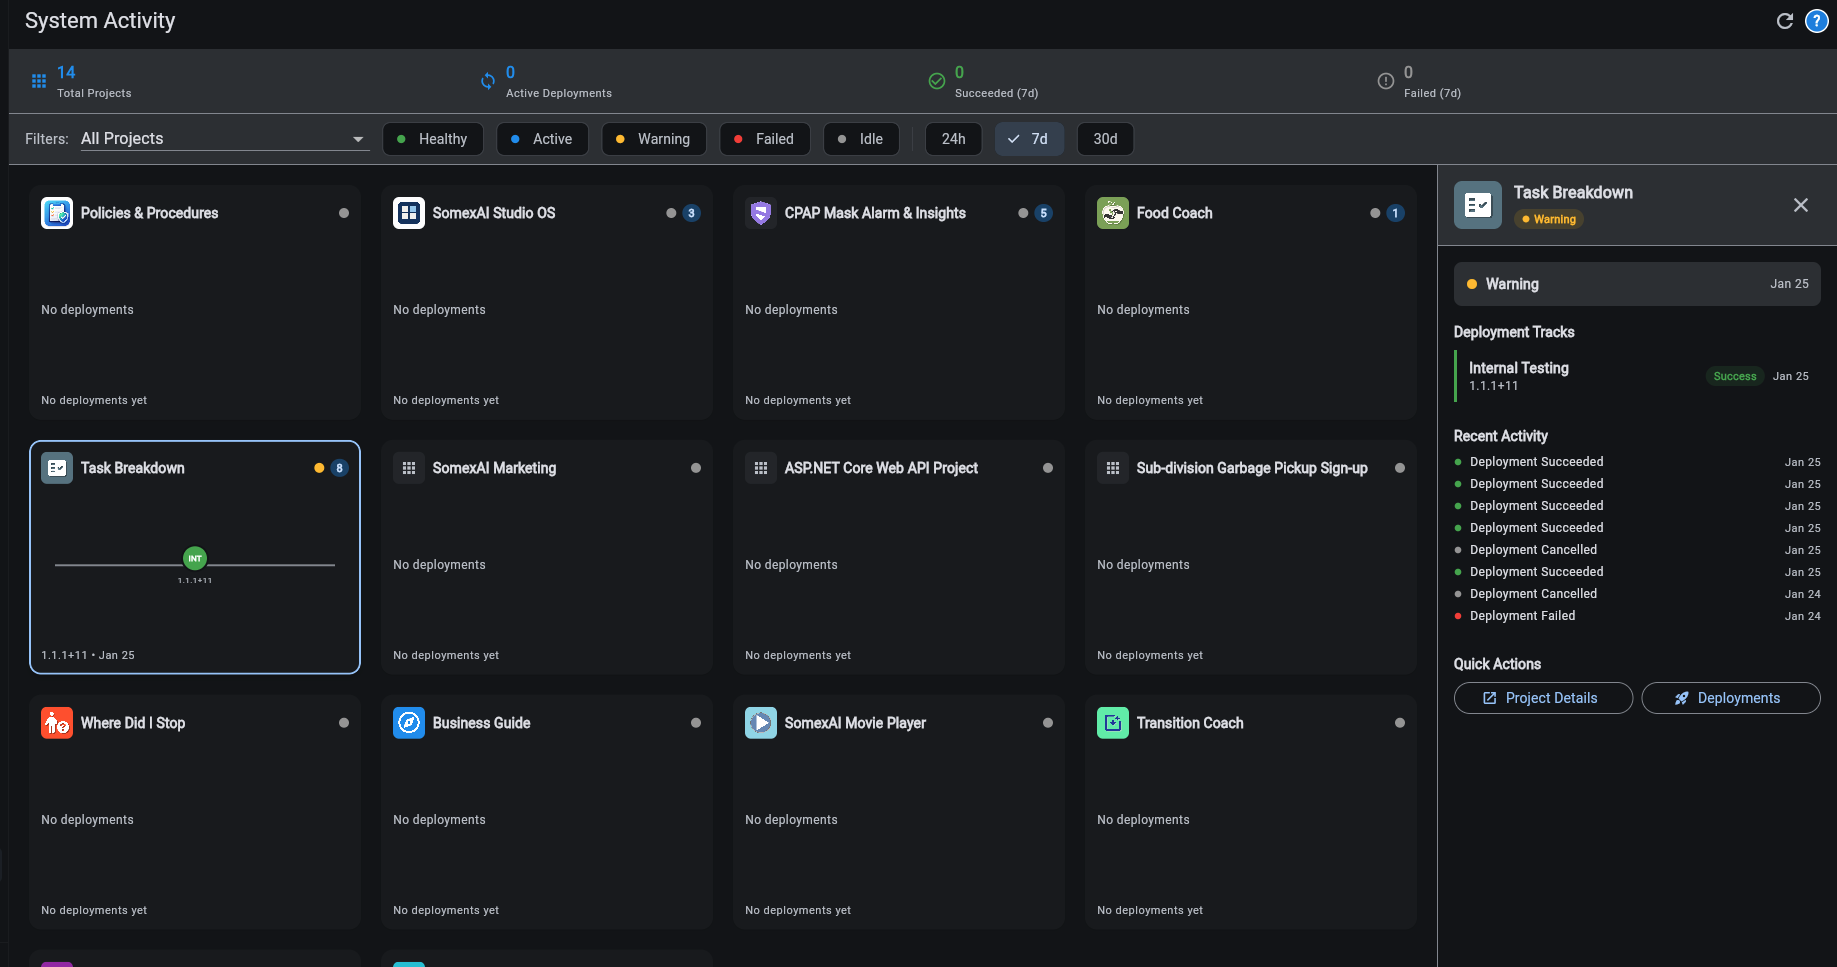The height and width of the screenshot is (967, 1837).
Task: Click the SomexAI Movie Player app icon
Action: coord(760,722)
